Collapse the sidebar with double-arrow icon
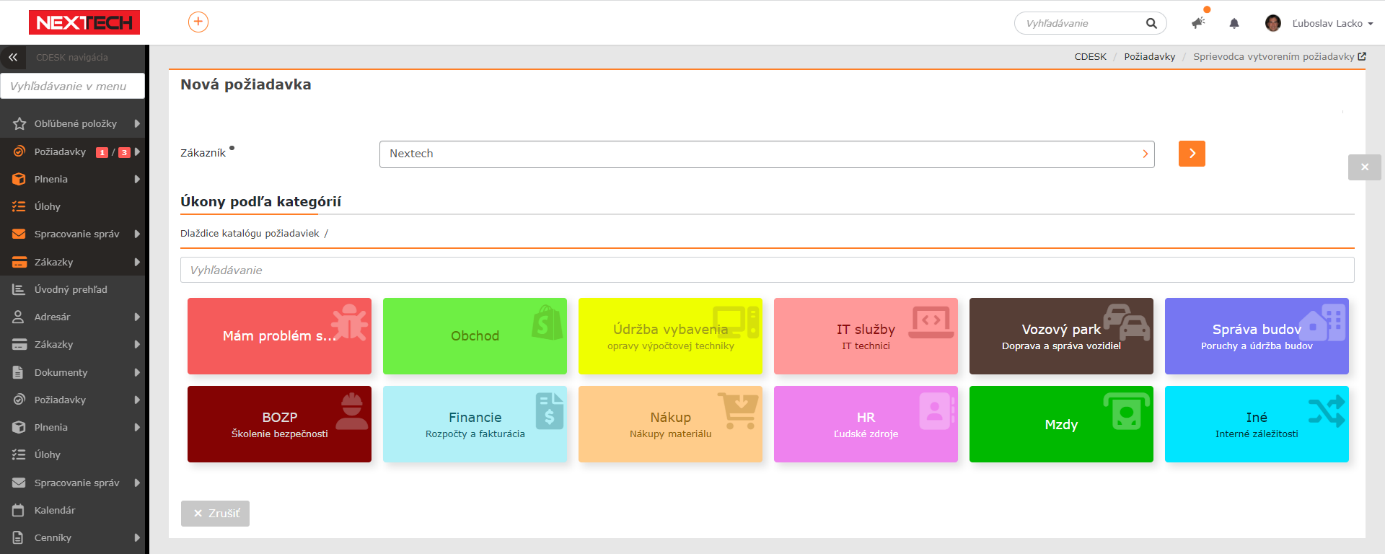This screenshot has width=1385, height=554. 13,57
